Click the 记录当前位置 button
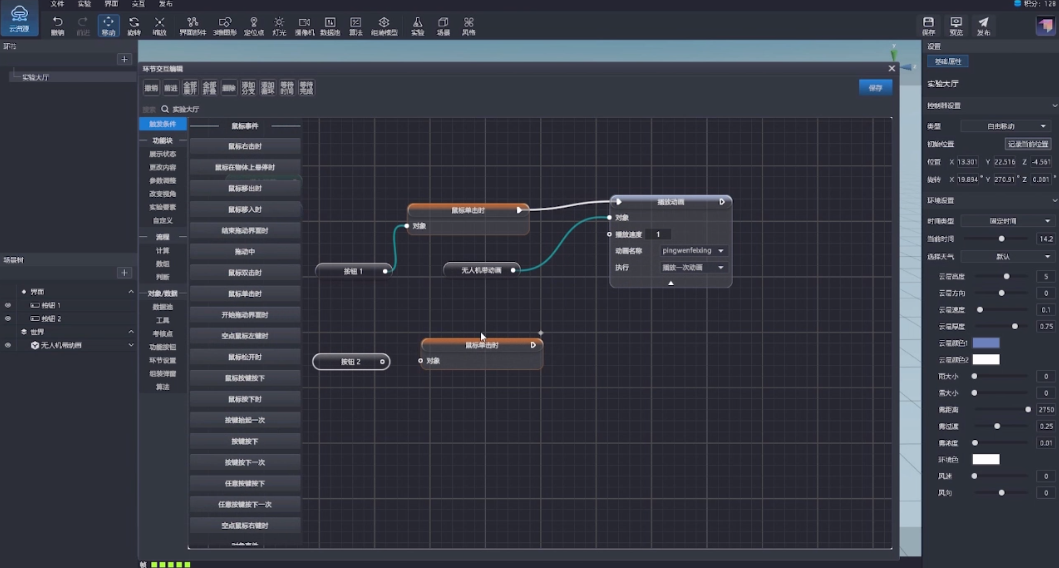This screenshot has height=568, width=1059. 1028,144
